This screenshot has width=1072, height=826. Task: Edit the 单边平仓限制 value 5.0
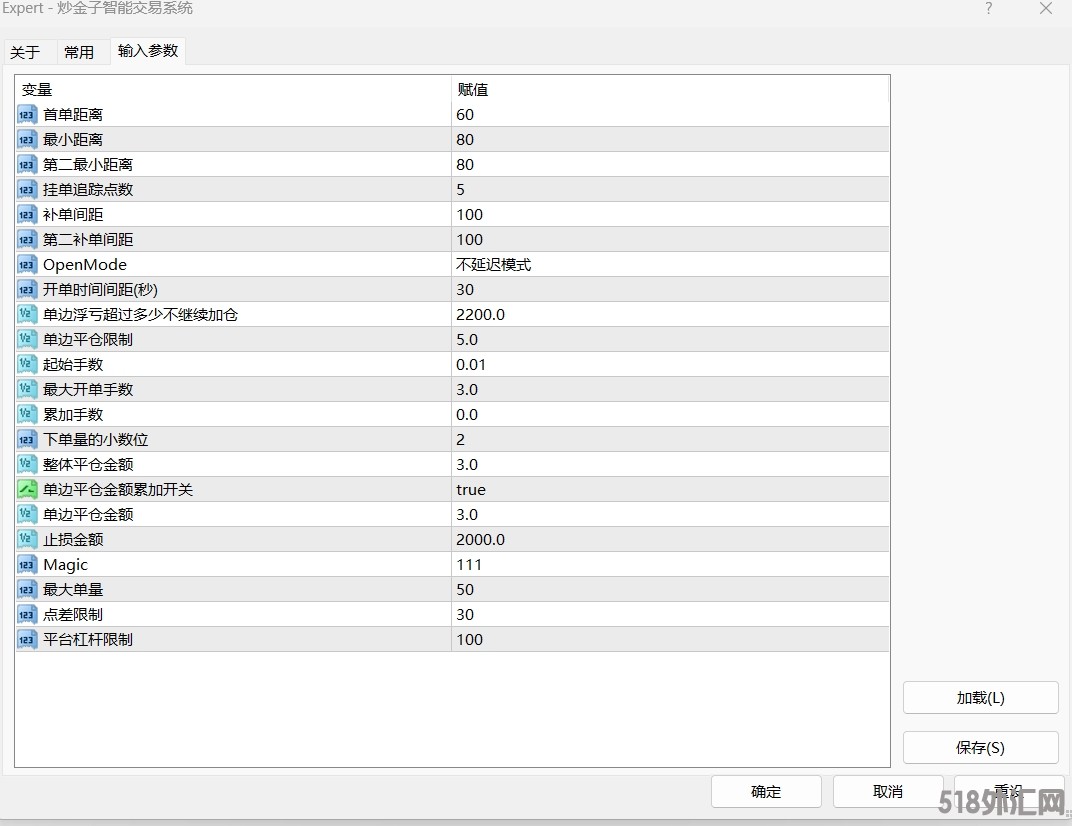tap(670, 340)
